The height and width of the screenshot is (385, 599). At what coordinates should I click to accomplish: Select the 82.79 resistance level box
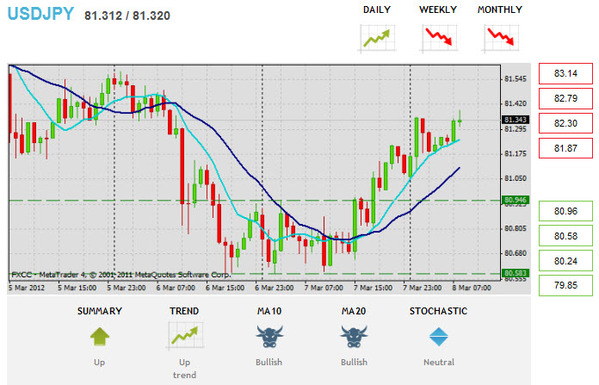coord(566,99)
